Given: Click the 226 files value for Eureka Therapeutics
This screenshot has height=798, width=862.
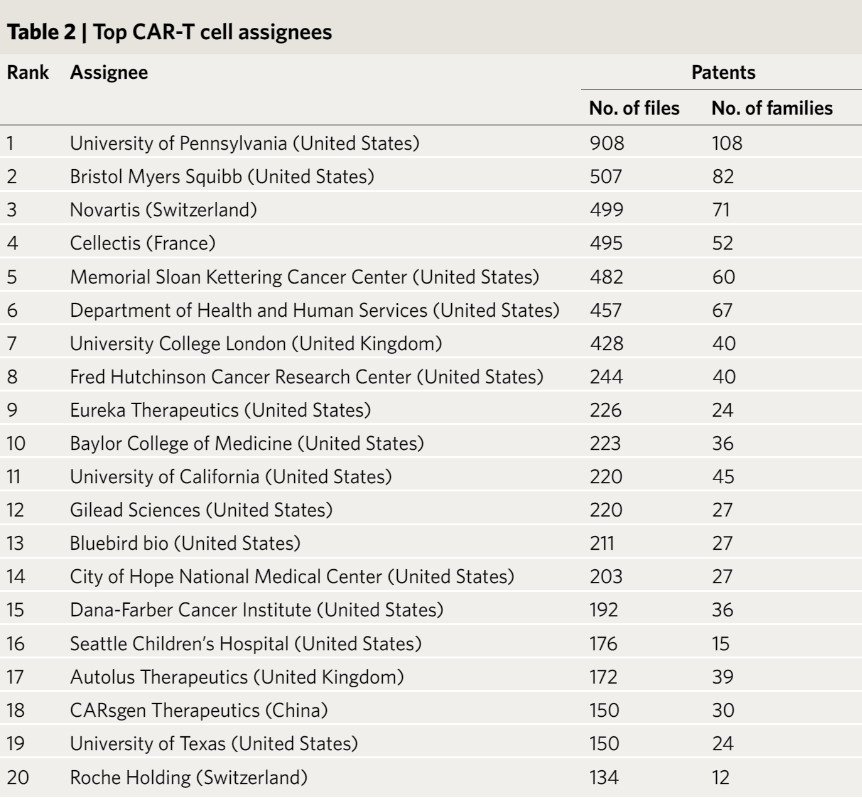Looking at the screenshot, I should pyautogui.click(x=606, y=411).
